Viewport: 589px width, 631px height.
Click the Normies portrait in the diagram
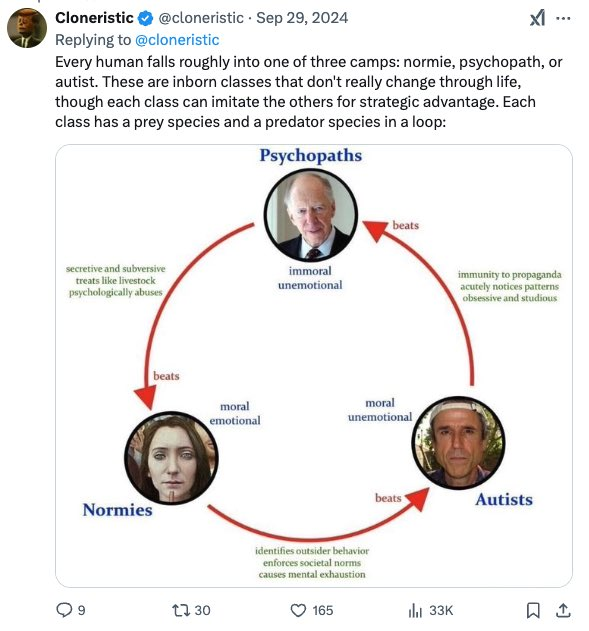pyautogui.click(x=171, y=458)
